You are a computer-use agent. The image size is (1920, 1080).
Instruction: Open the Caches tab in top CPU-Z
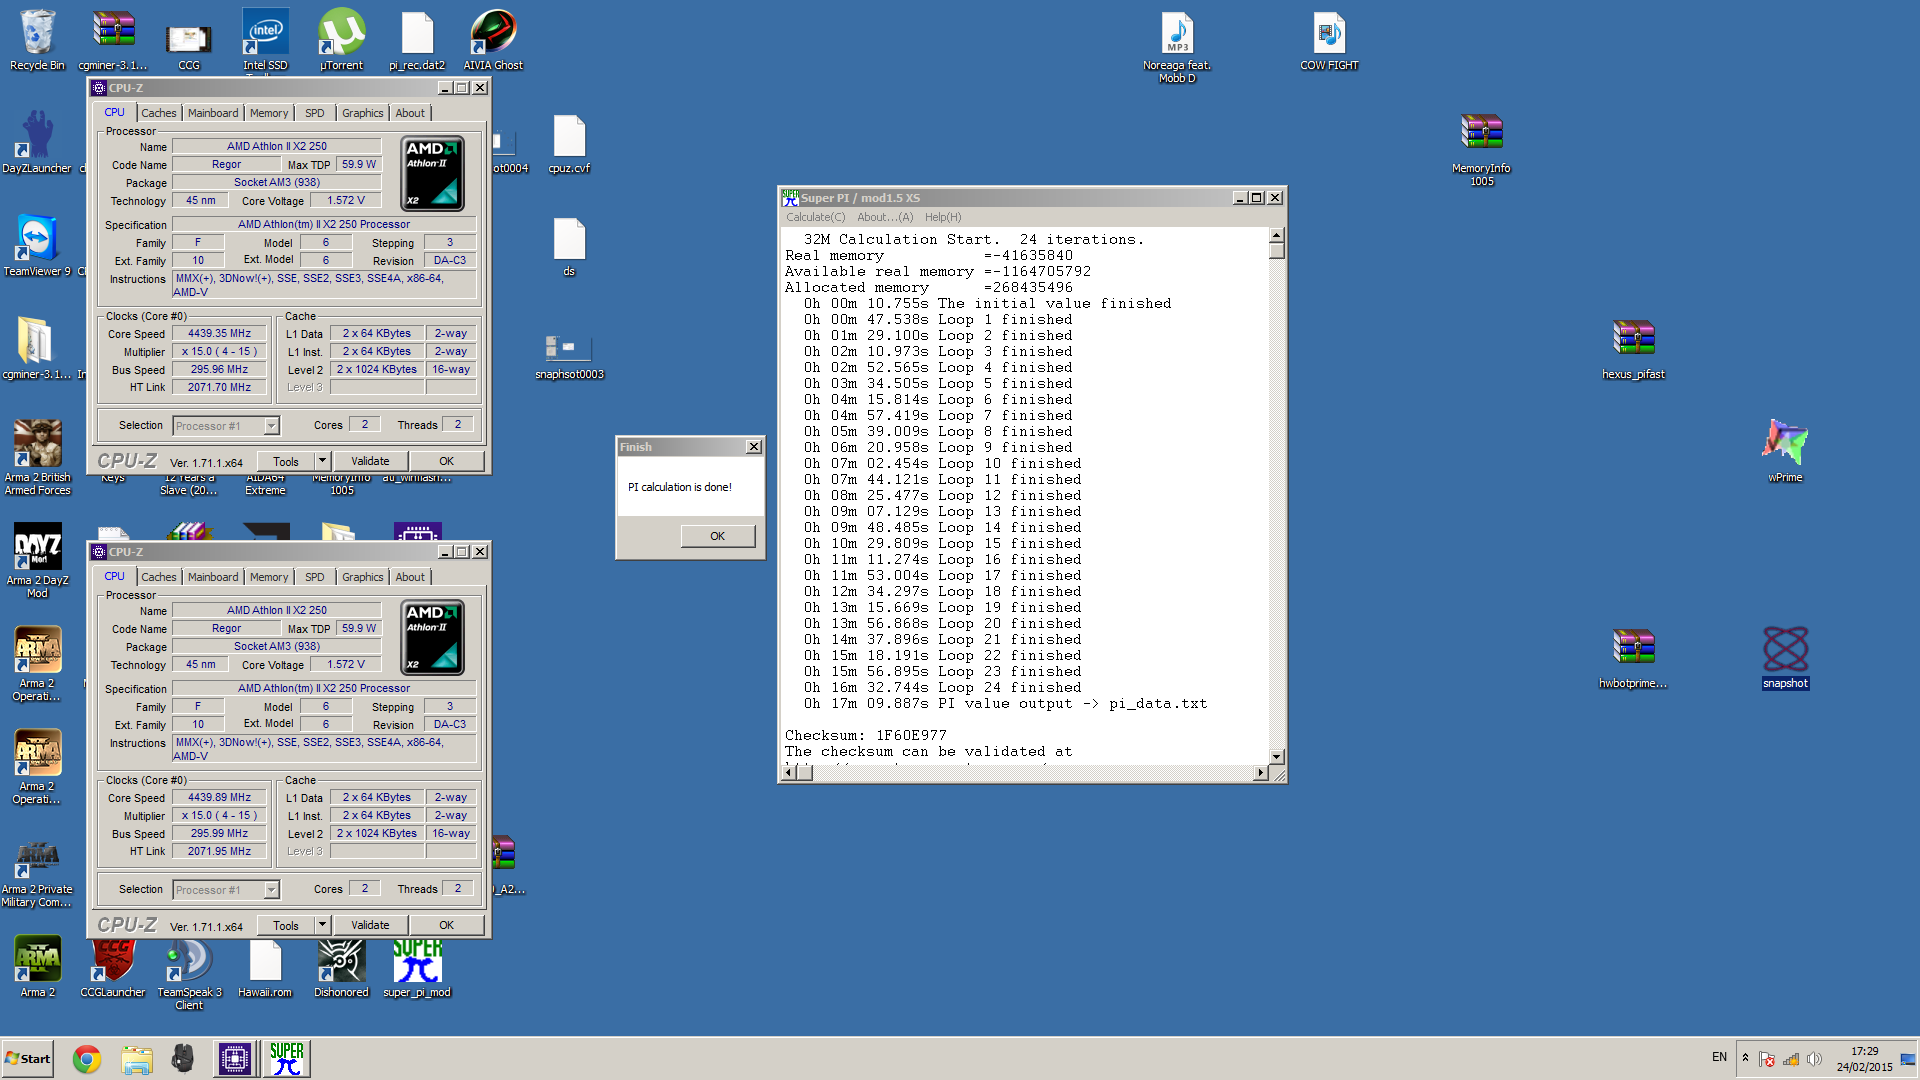click(x=158, y=113)
